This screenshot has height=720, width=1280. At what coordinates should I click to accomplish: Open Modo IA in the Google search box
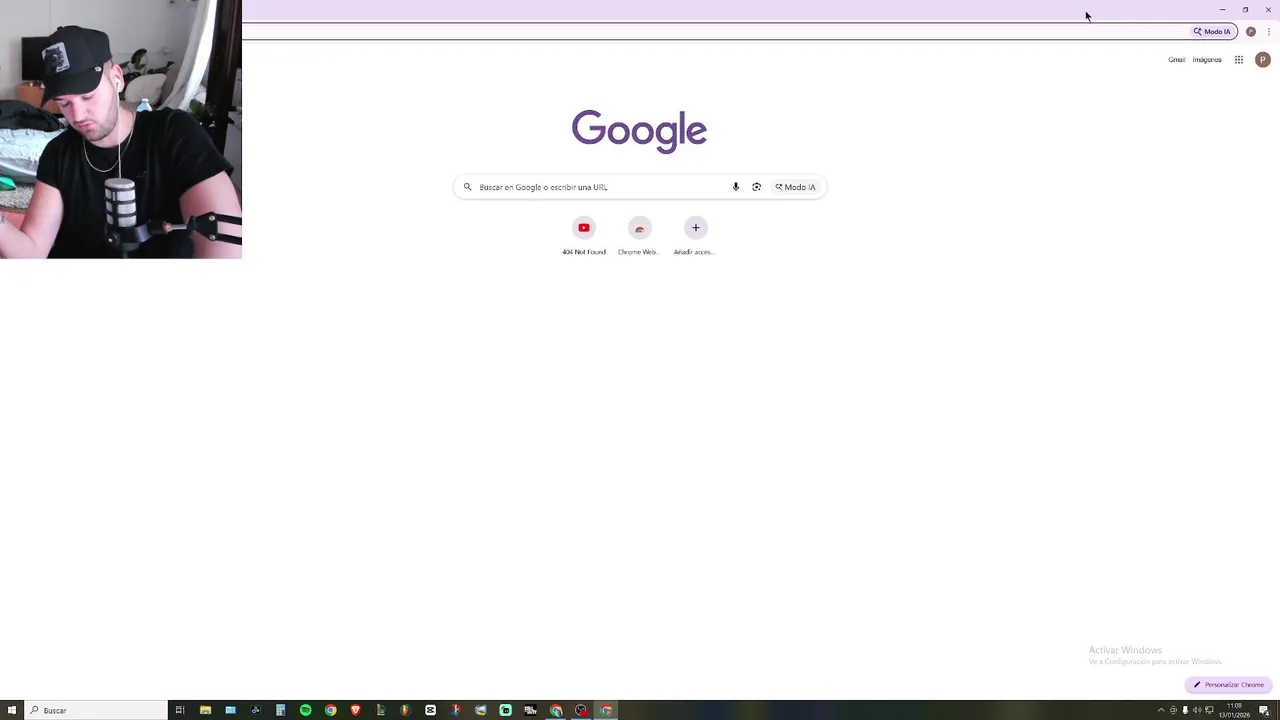click(795, 187)
